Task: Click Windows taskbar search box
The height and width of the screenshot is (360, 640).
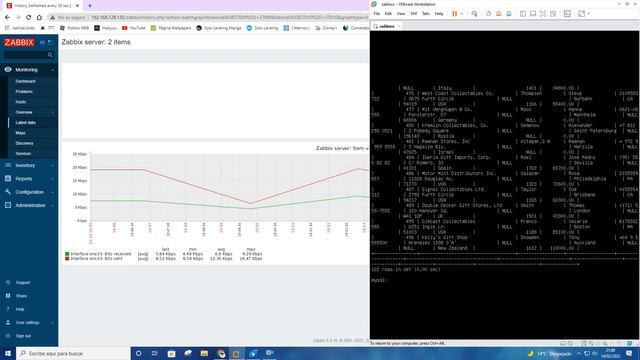Action: click(x=73, y=353)
